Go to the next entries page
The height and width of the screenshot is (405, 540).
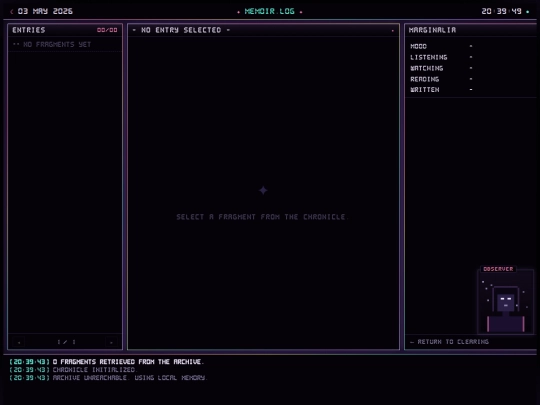pyautogui.click(x=111, y=342)
